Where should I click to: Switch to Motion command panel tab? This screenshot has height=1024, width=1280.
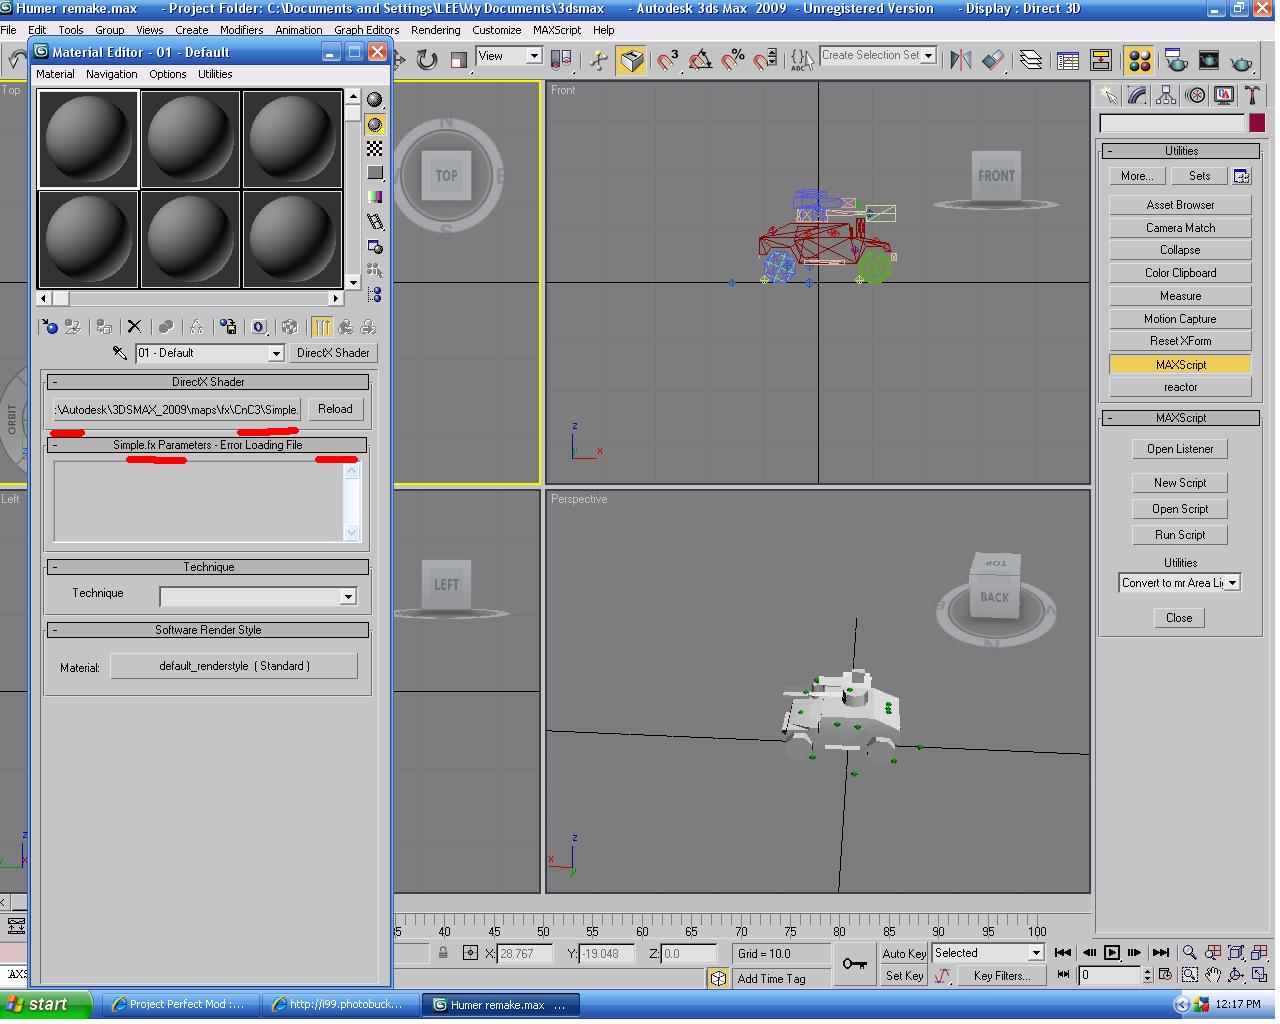(1195, 95)
